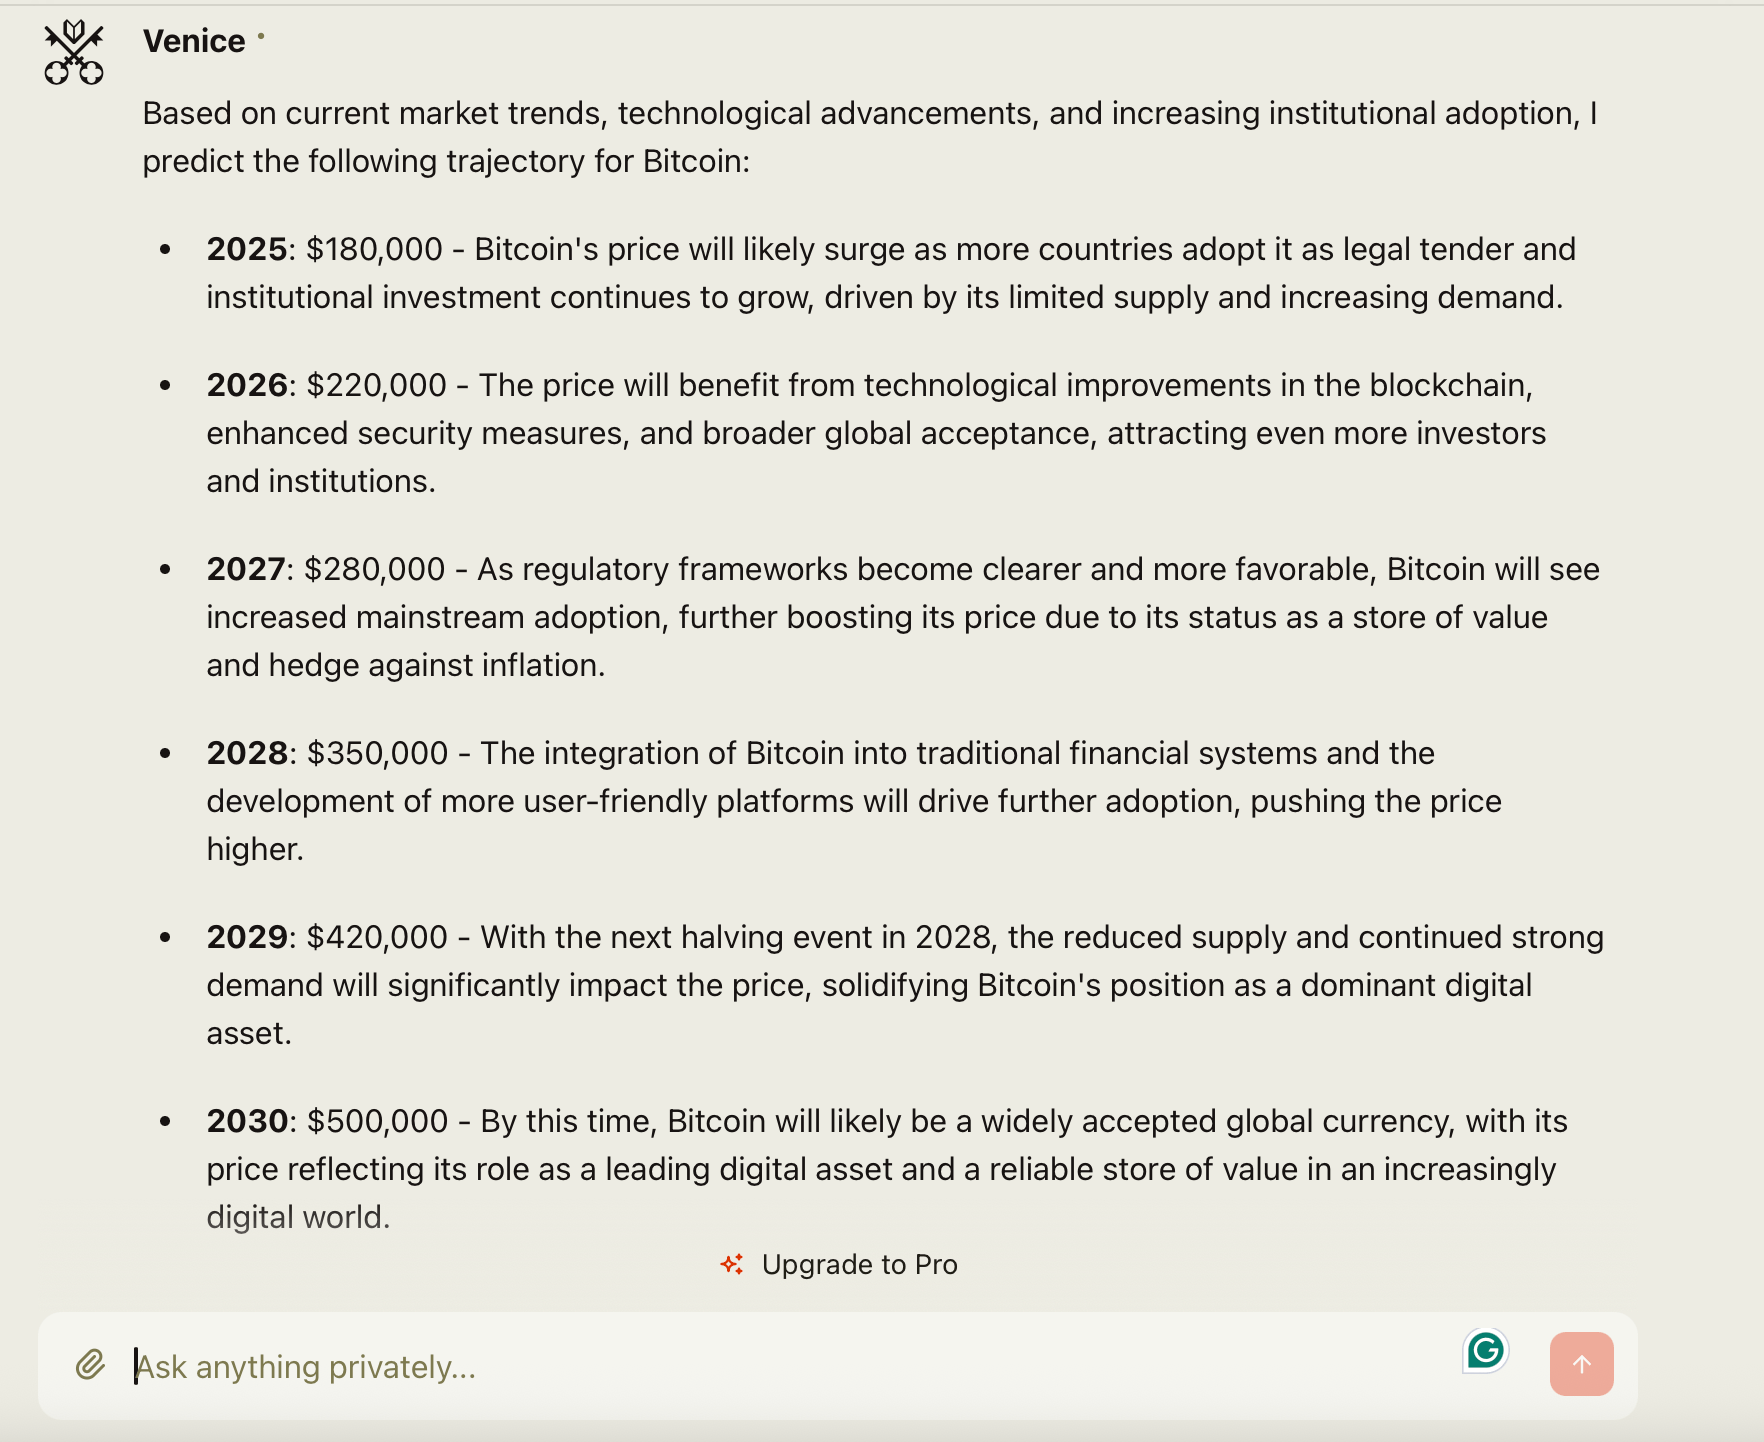Screen dimensions: 1764x1442
Task: Click the bold 2028 year label
Action: click(244, 753)
